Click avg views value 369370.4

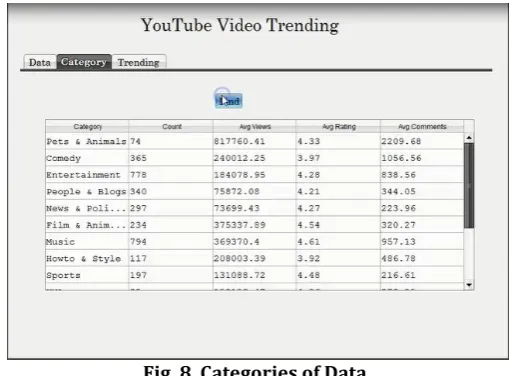point(237,242)
